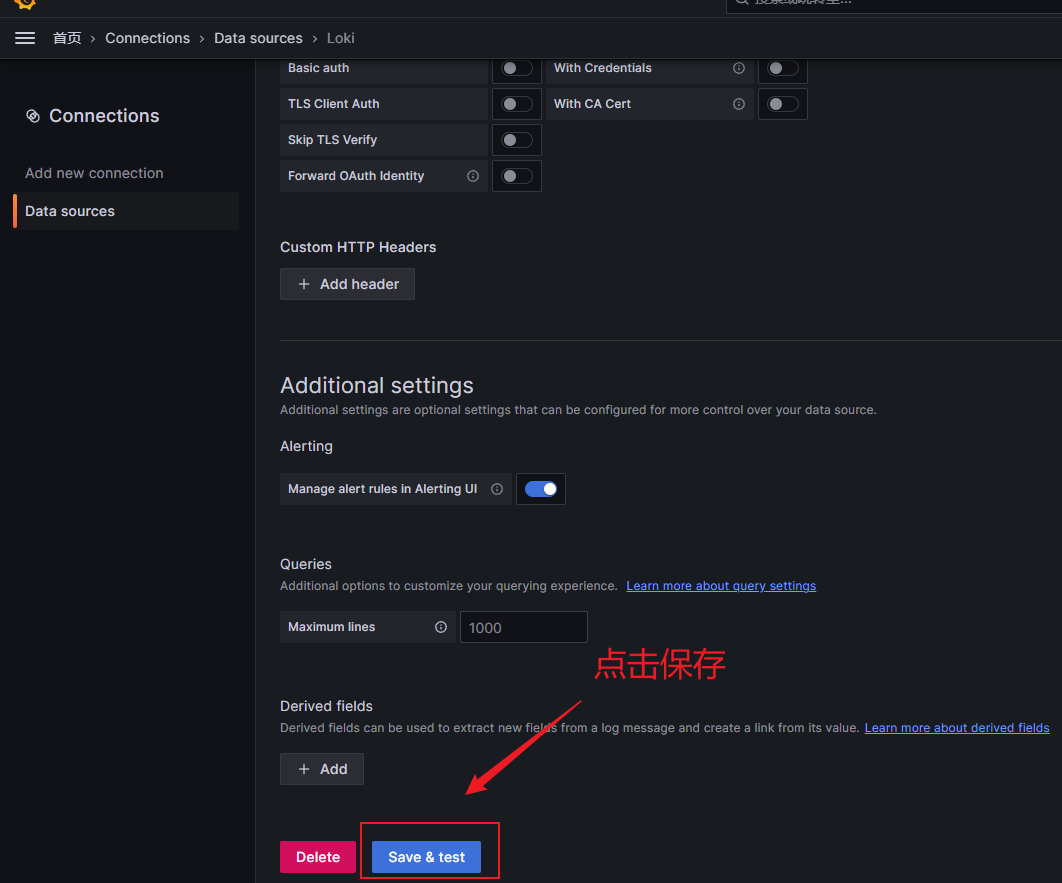This screenshot has height=883, width=1062.
Task: Disable Manage alert rules in Alerting UI
Action: click(x=541, y=489)
